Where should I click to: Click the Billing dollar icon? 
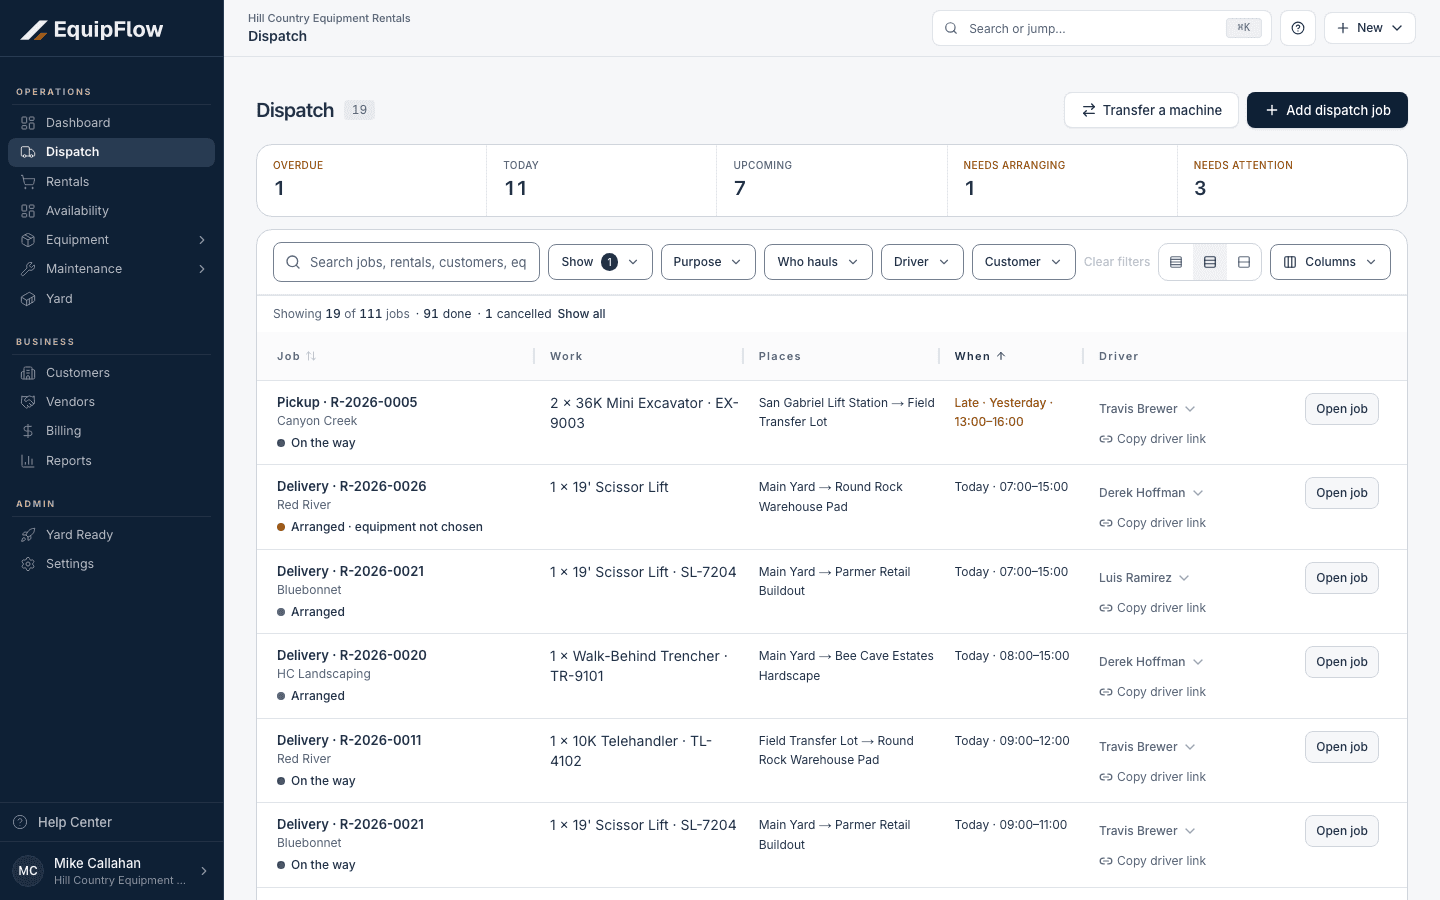point(28,431)
